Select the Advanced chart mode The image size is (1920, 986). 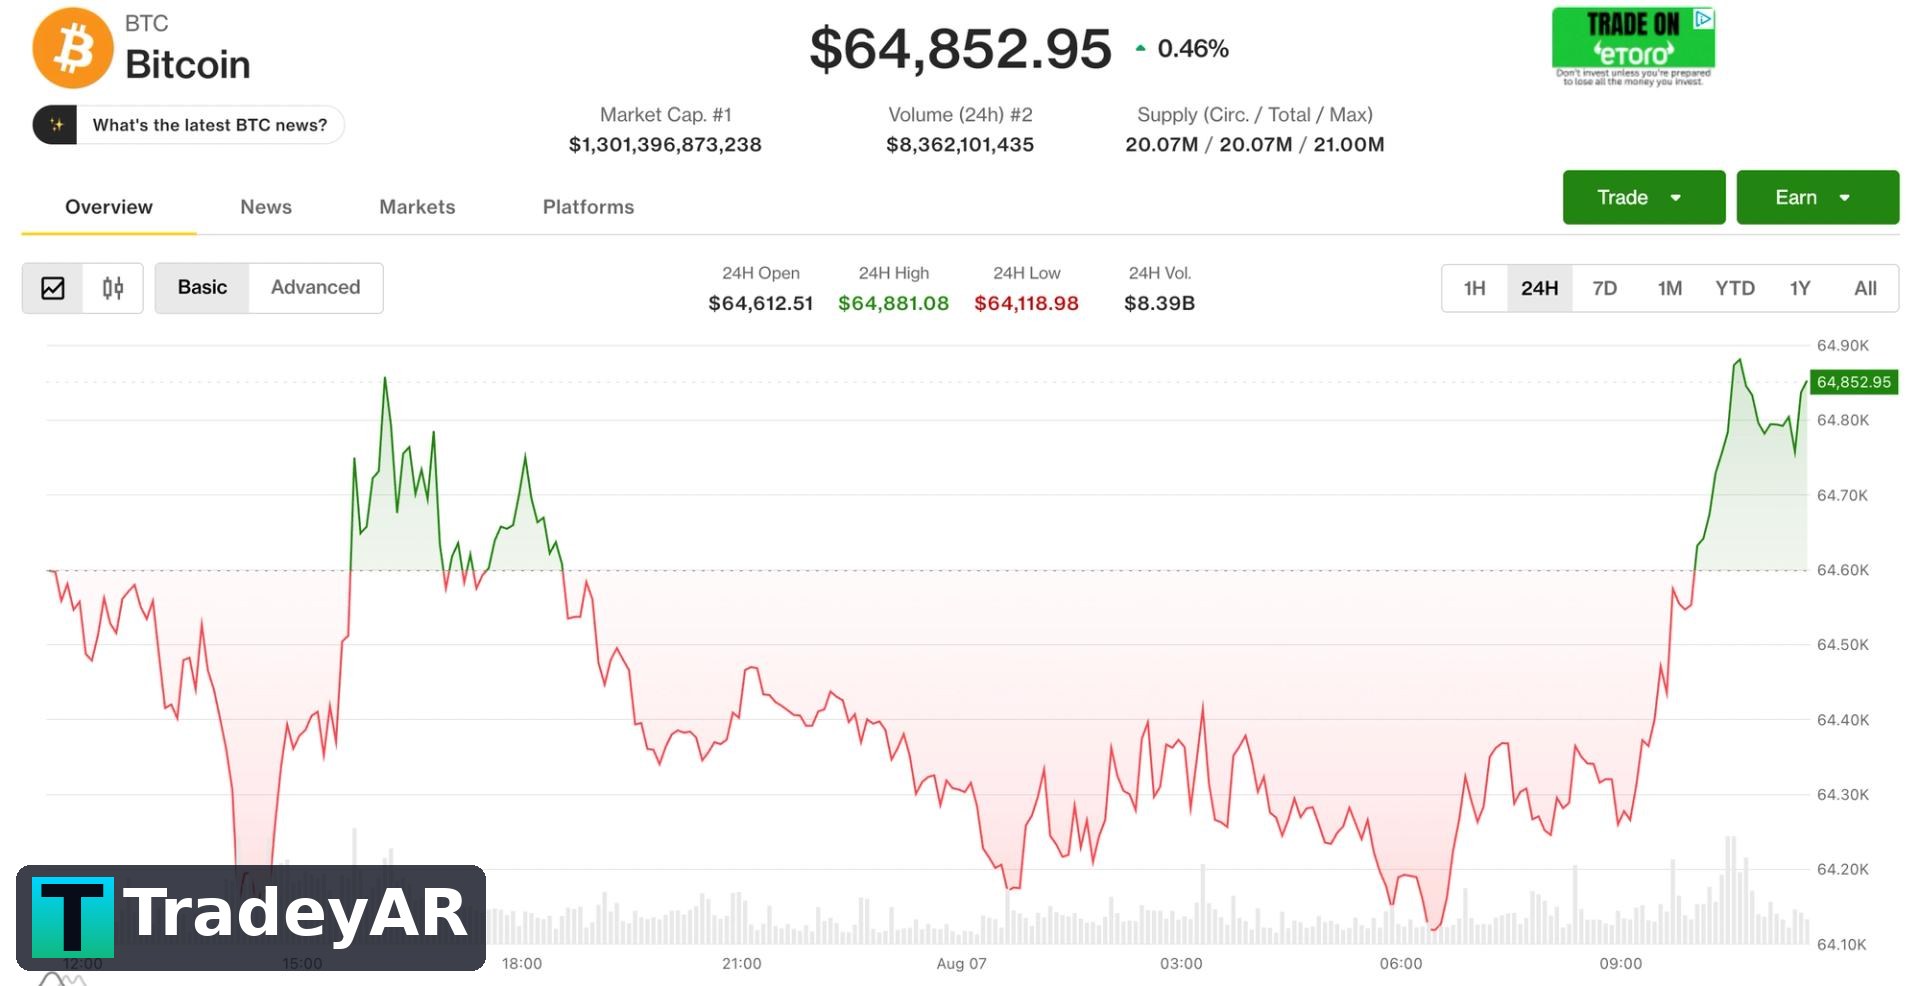pos(315,288)
